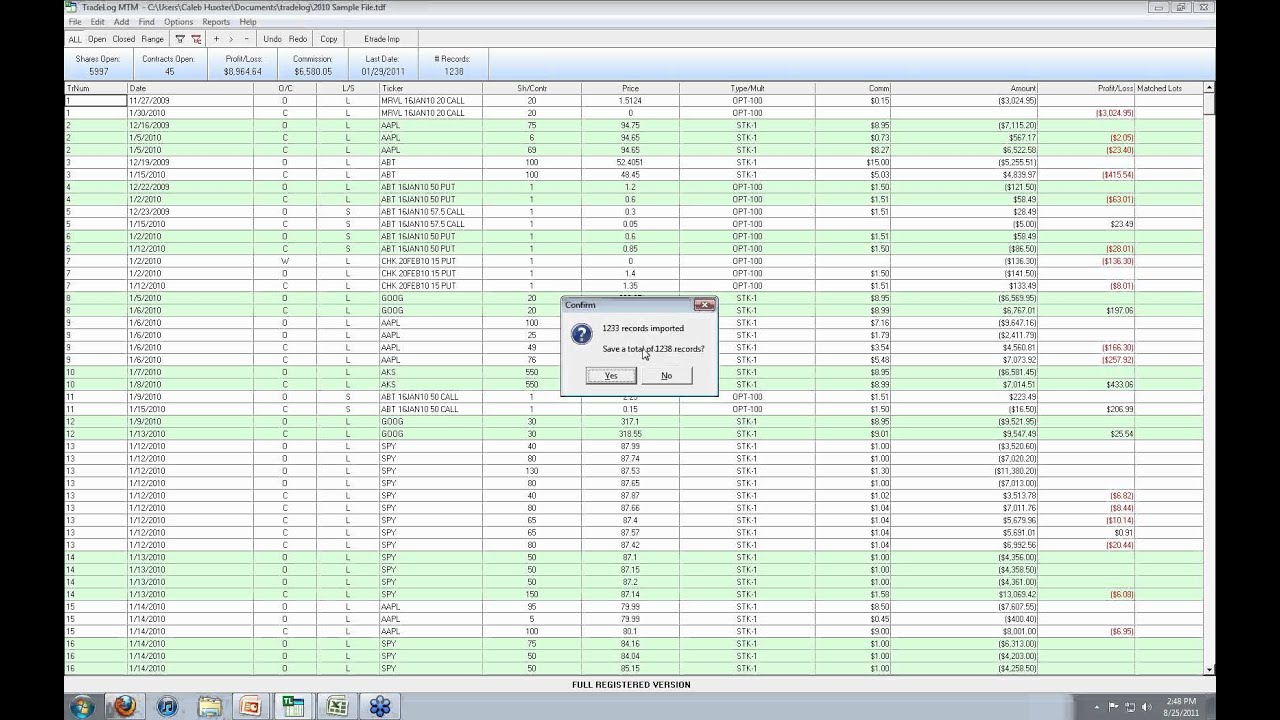This screenshot has width=1280, height=720.
Task: Show Open trades only
Action: 97,39
